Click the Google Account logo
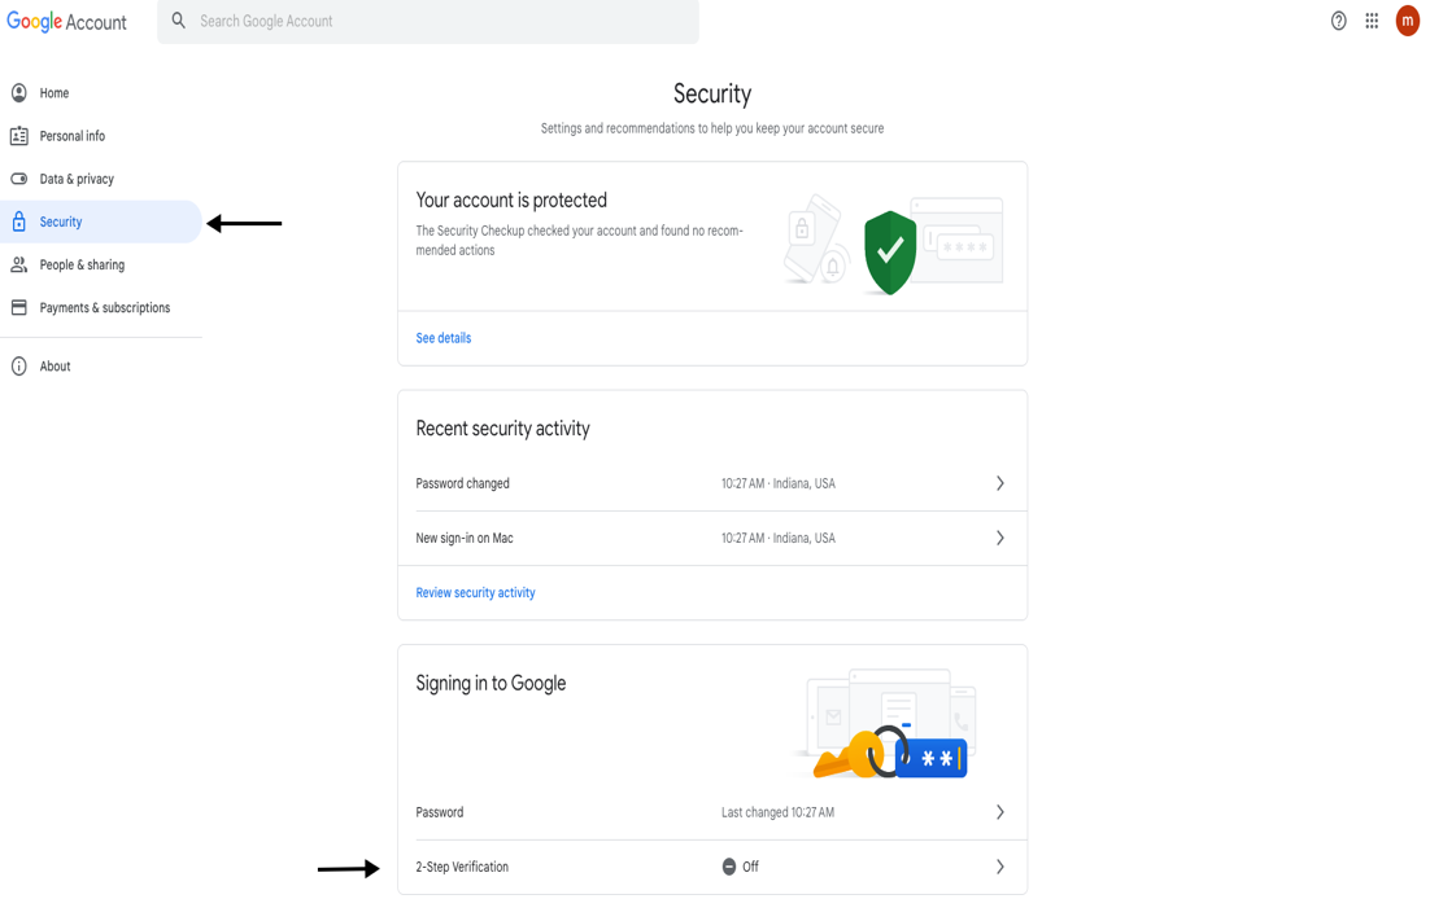This screenshot has height=904, width=1430. click(67, 21)
